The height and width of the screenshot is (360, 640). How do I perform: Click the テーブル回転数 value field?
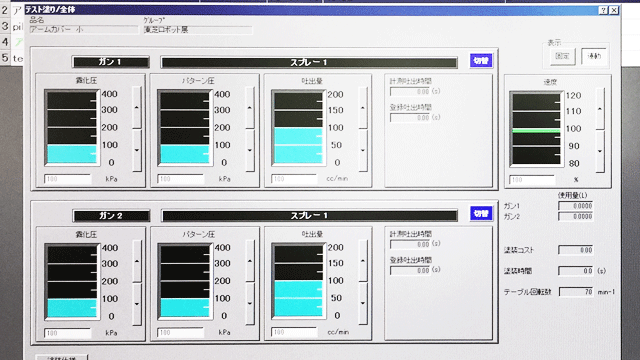(576, 292)
